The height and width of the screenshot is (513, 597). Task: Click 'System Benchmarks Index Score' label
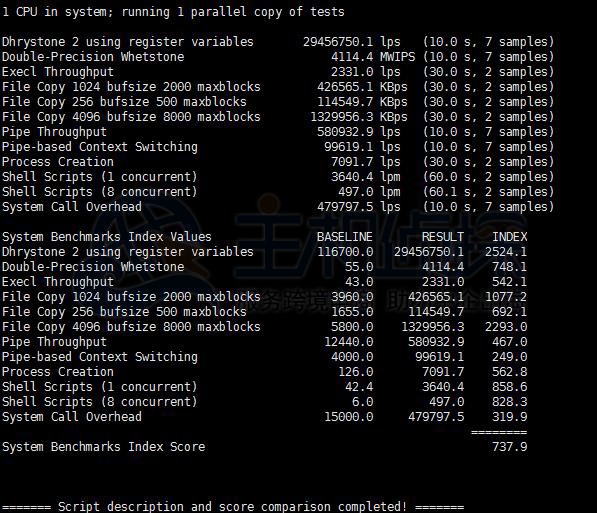pyautogui.click(x=104, y=447)
